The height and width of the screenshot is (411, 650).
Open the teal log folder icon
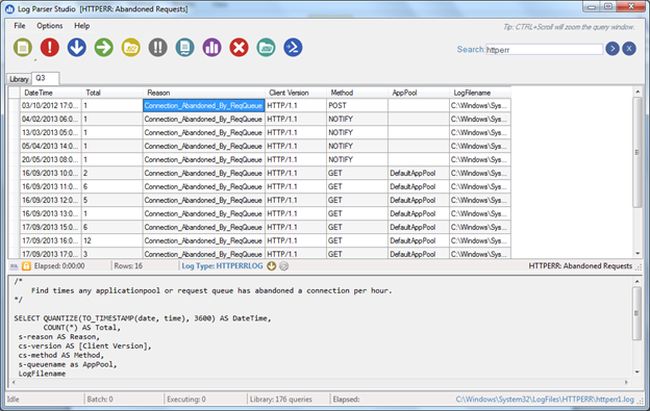[x=266, y=47]
